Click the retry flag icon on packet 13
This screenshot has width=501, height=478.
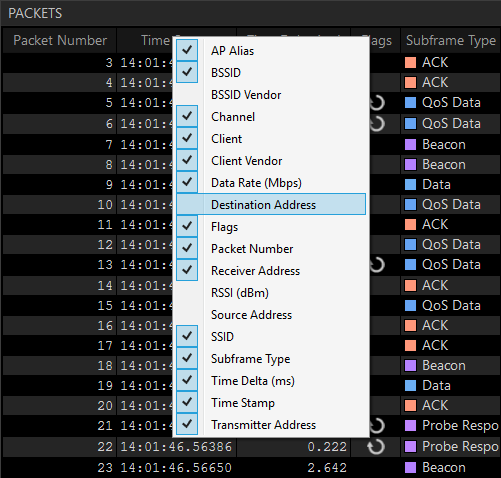[377, 265]
